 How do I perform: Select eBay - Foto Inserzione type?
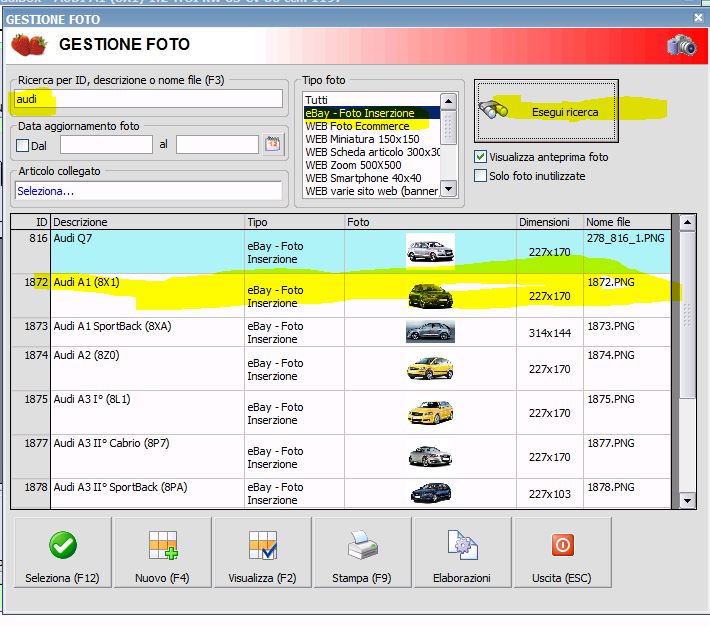click(x=372, y=113)
